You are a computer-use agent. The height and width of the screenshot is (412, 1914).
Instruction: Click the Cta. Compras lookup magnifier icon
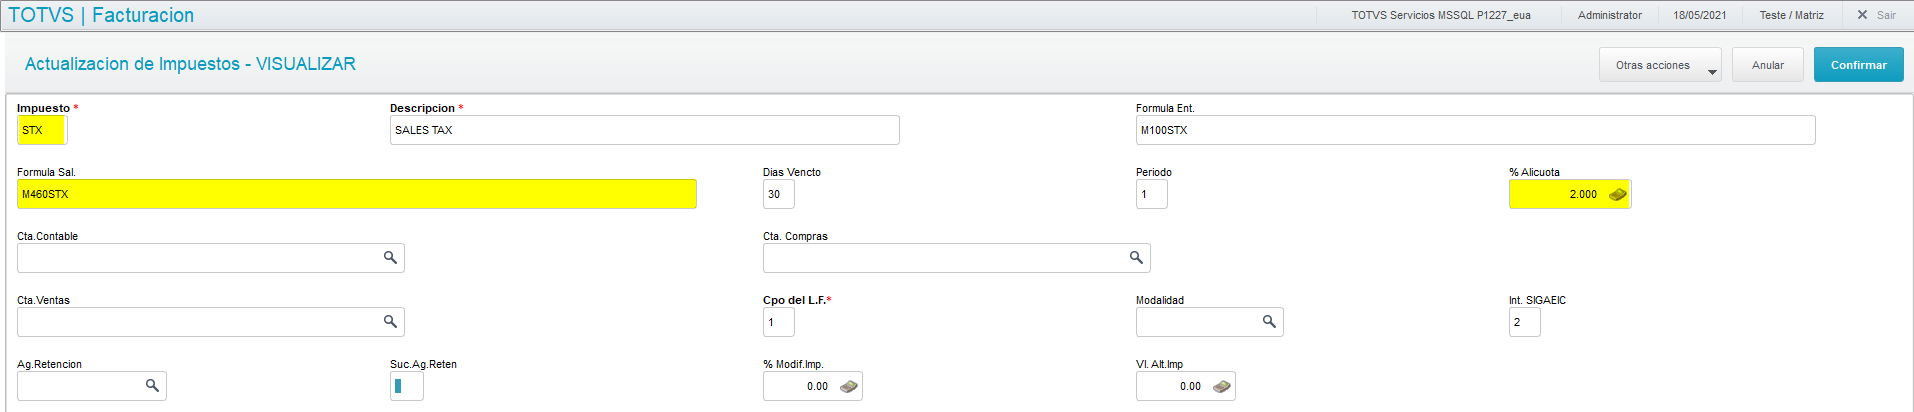(1136, 258)
